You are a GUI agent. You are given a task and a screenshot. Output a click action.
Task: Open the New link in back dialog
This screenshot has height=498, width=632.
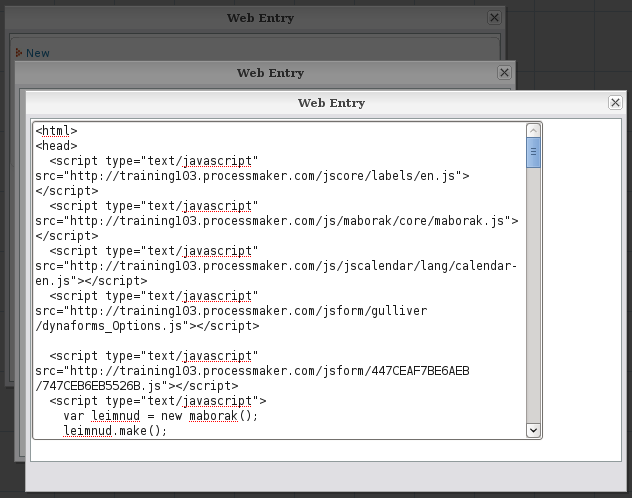click(x=38, y=53)
